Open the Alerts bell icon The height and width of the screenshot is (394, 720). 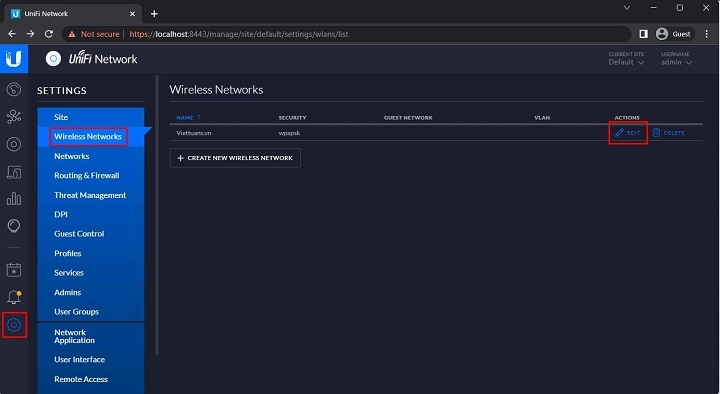14,297
